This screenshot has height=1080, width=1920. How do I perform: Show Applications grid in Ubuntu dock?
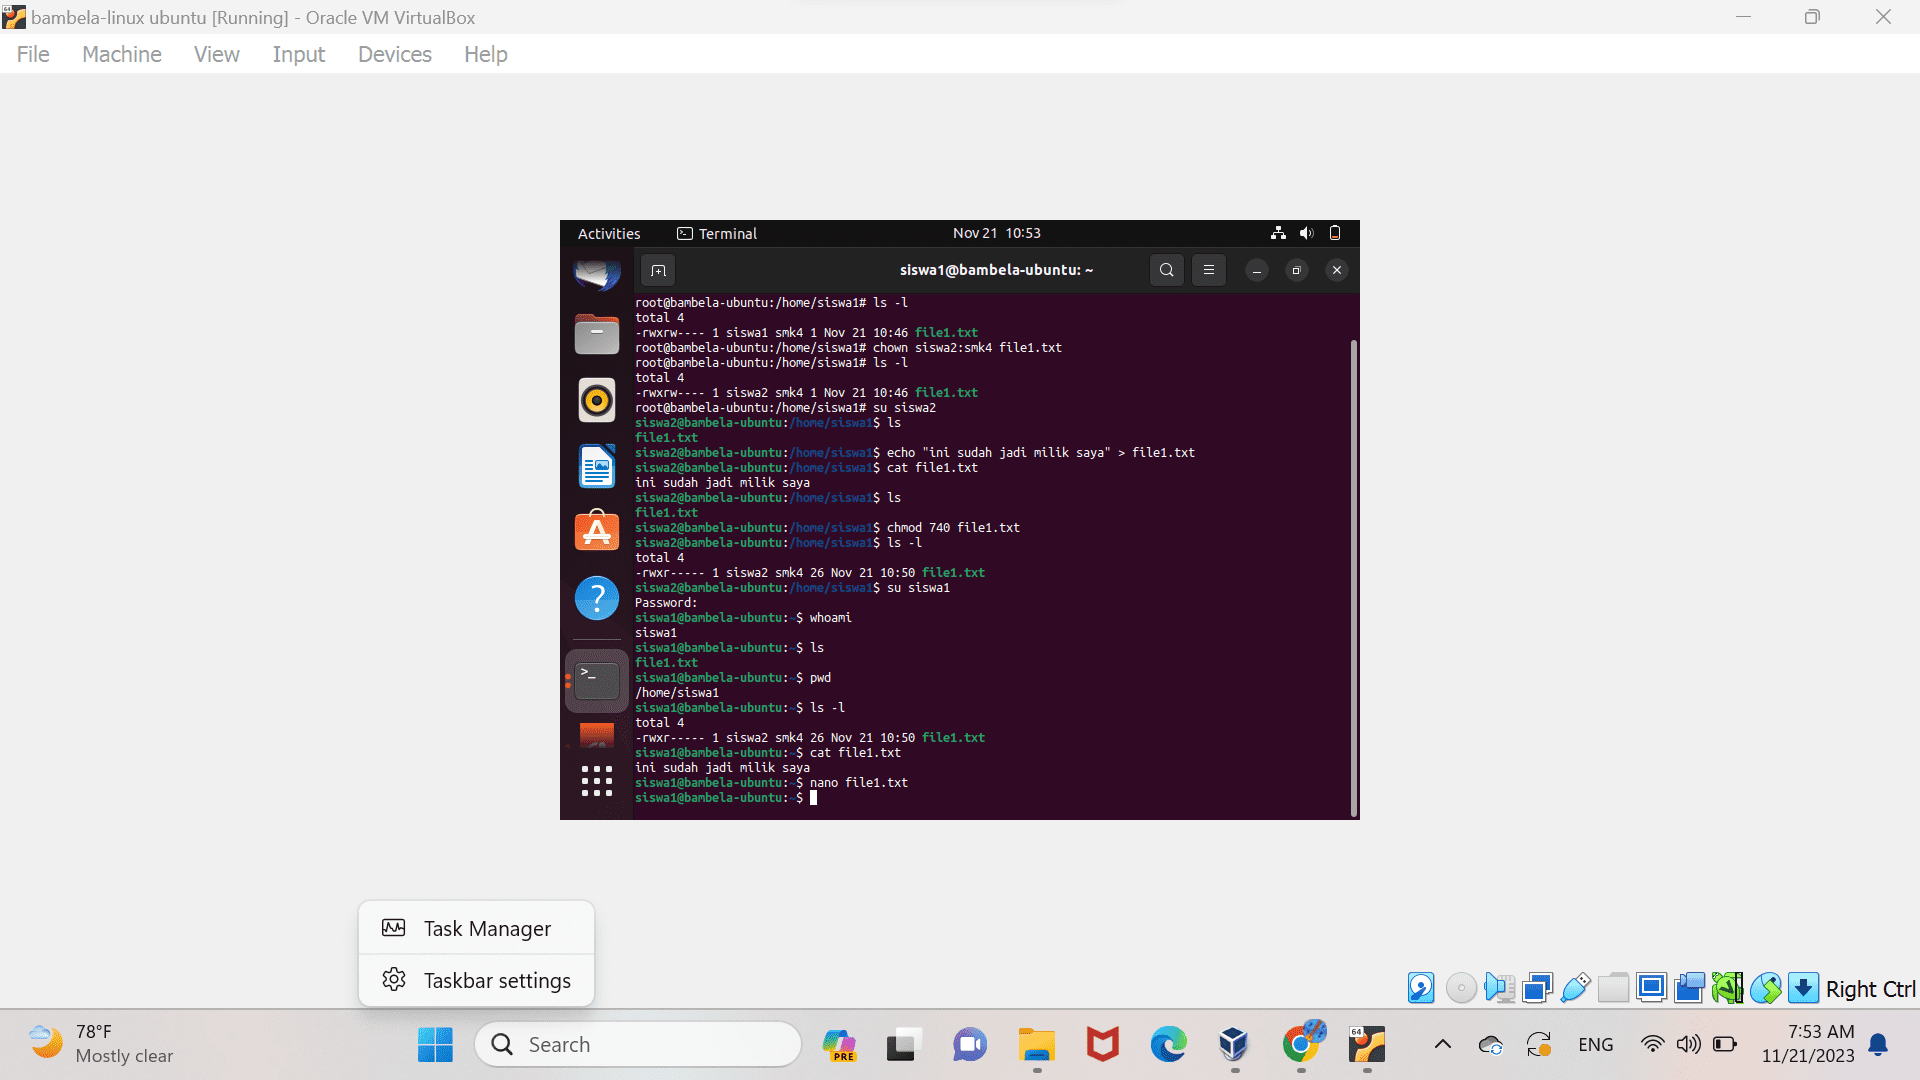tap(597, 781)
